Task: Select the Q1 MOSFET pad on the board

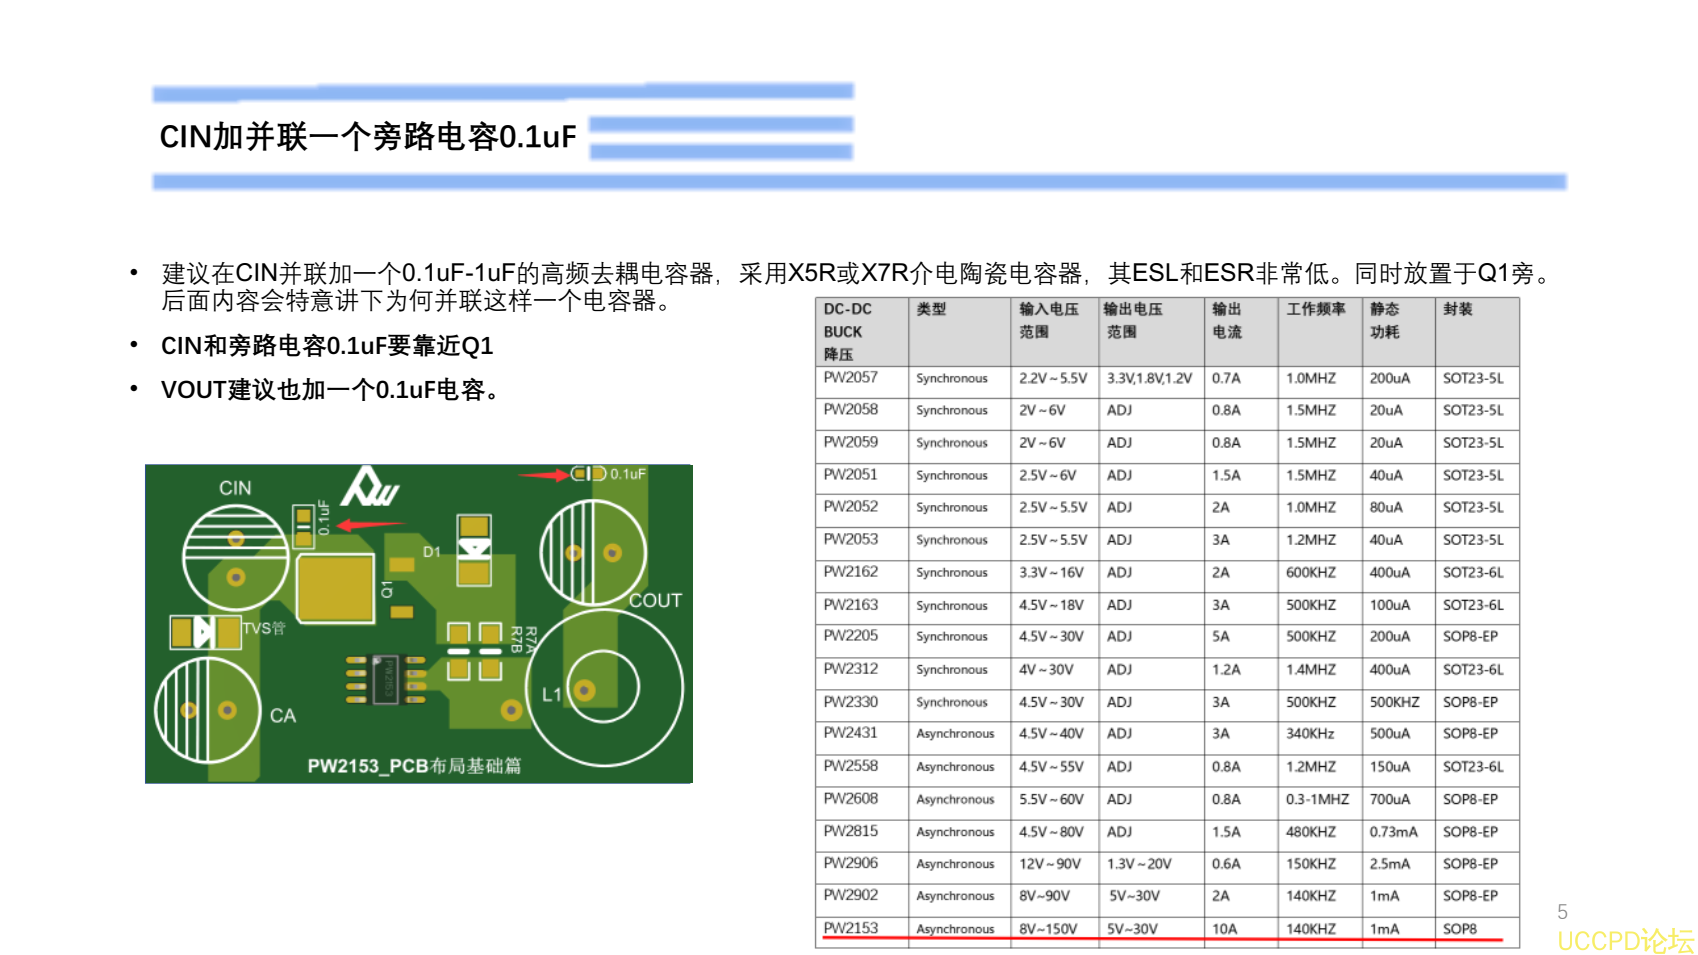Action: point(336,588)
